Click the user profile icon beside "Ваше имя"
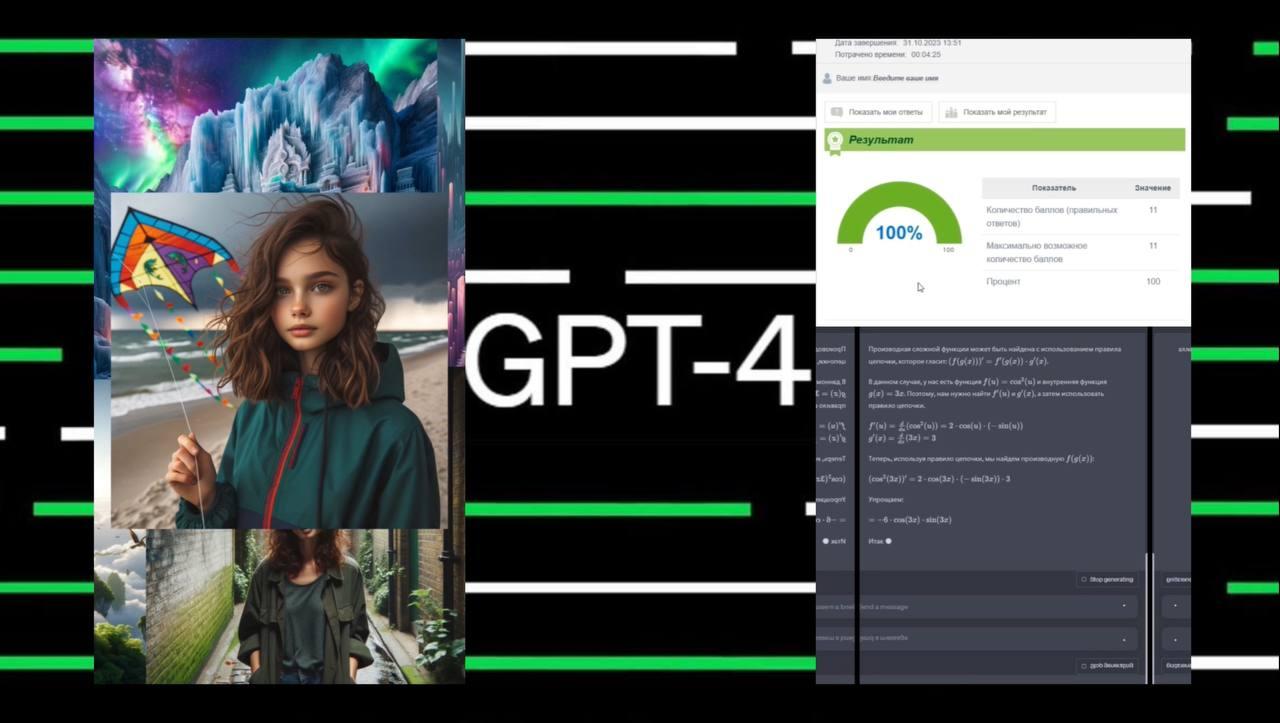Screen dimensions: 1280x723 [x=827, y=78]
